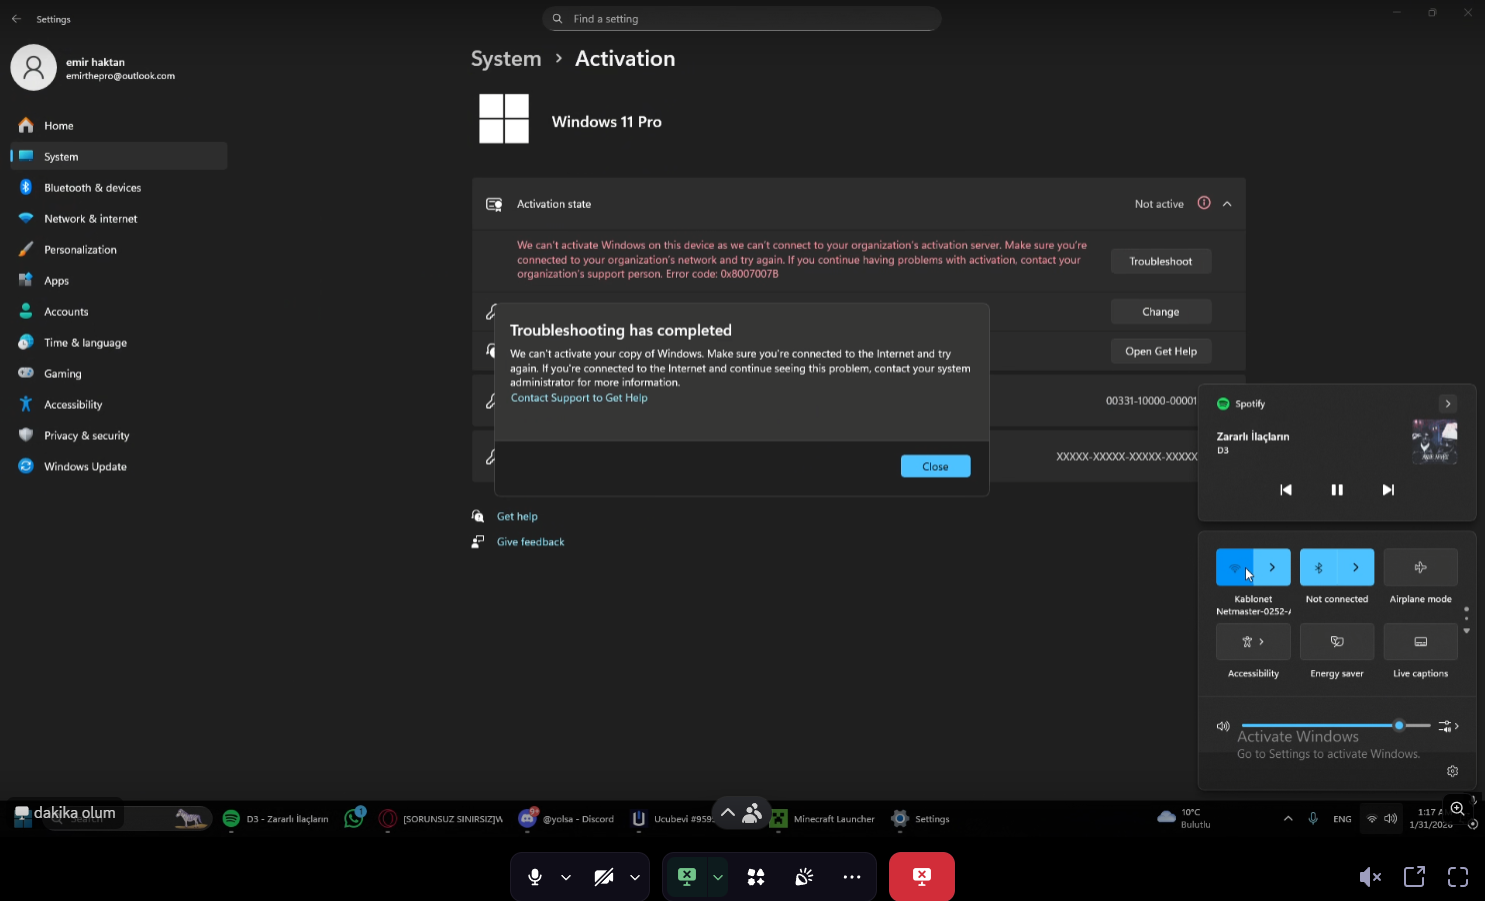1485x901 pixels.
Task: Expand the Spotify media card chevron
Action: (x=1447, y=404)
